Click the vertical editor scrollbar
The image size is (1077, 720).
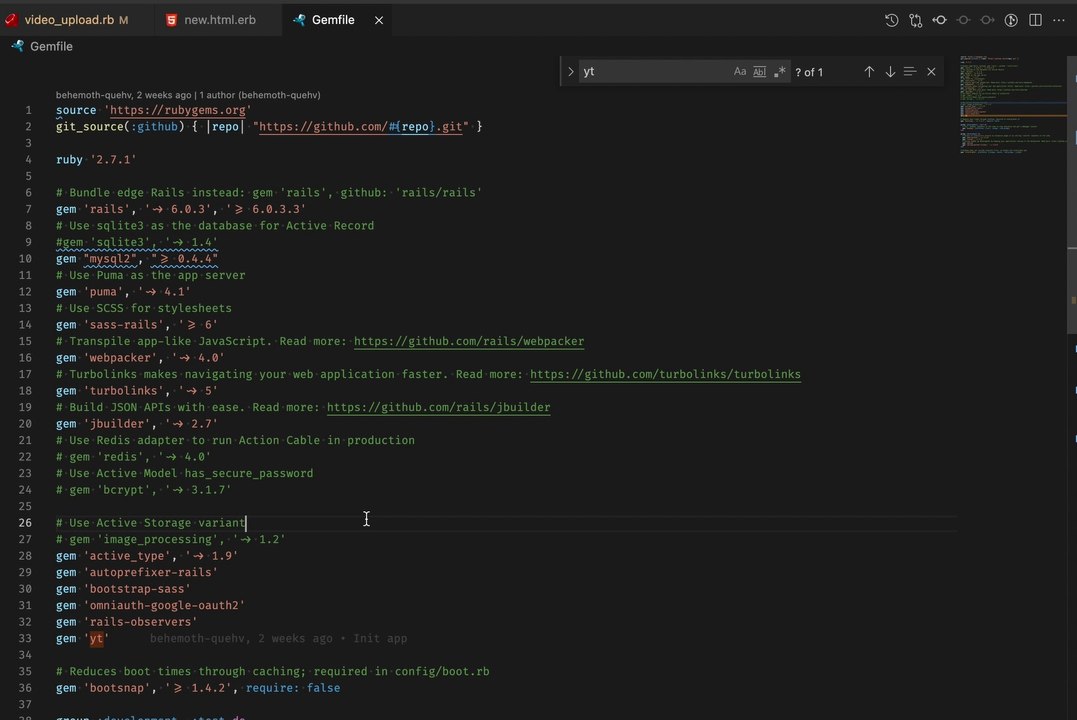point(1072,196)
